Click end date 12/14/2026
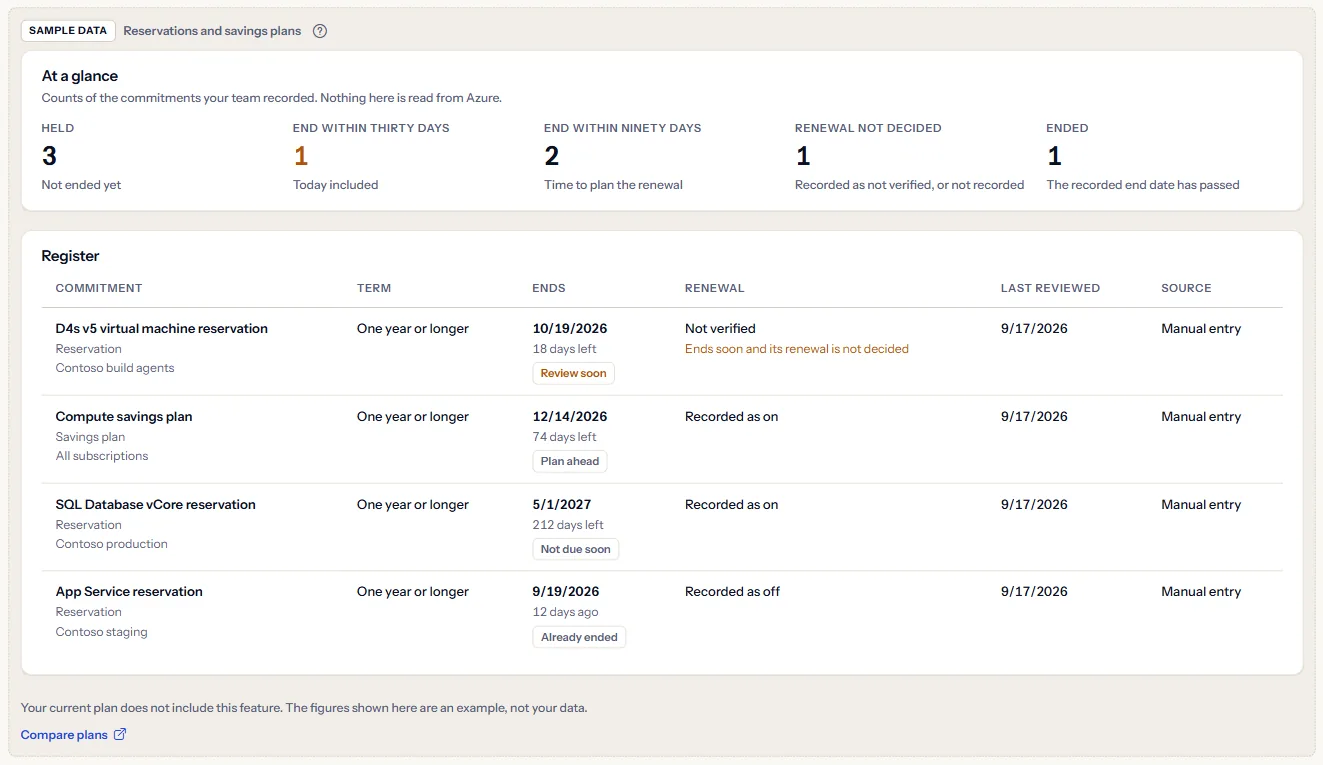1323x765 pixels. (x=570, y=416)
